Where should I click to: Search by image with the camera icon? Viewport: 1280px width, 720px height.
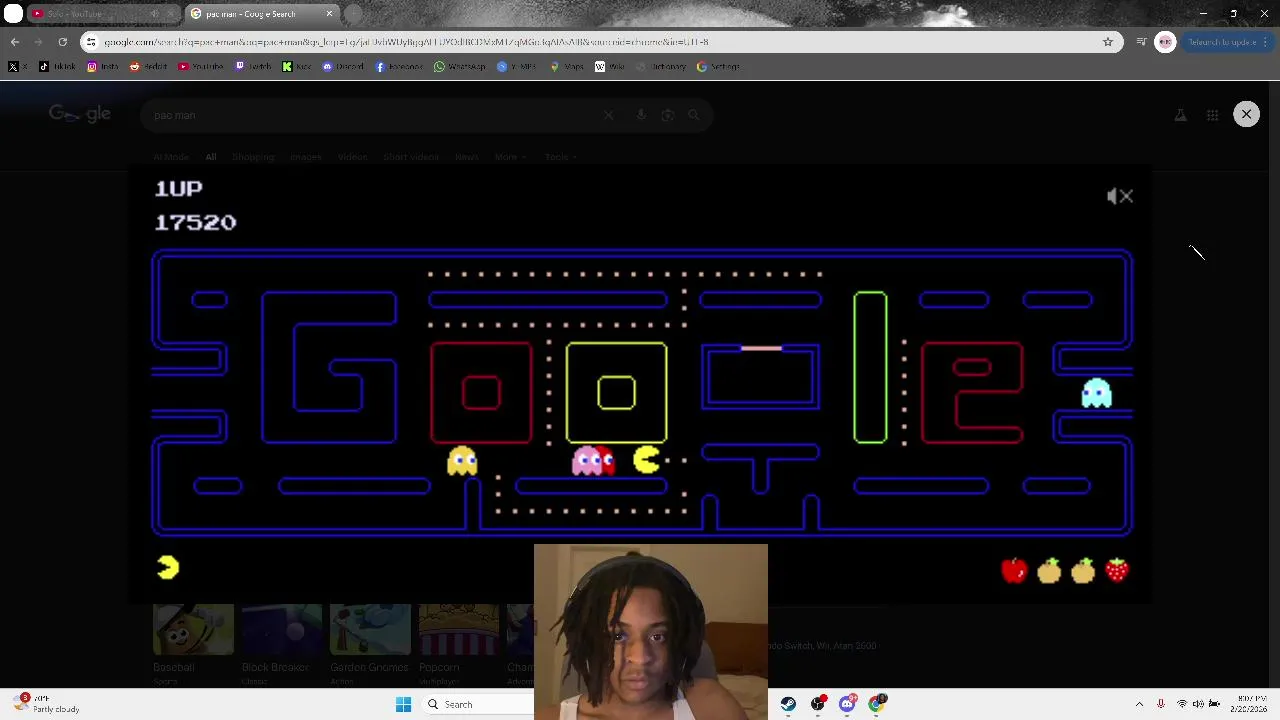pos(668,115)
